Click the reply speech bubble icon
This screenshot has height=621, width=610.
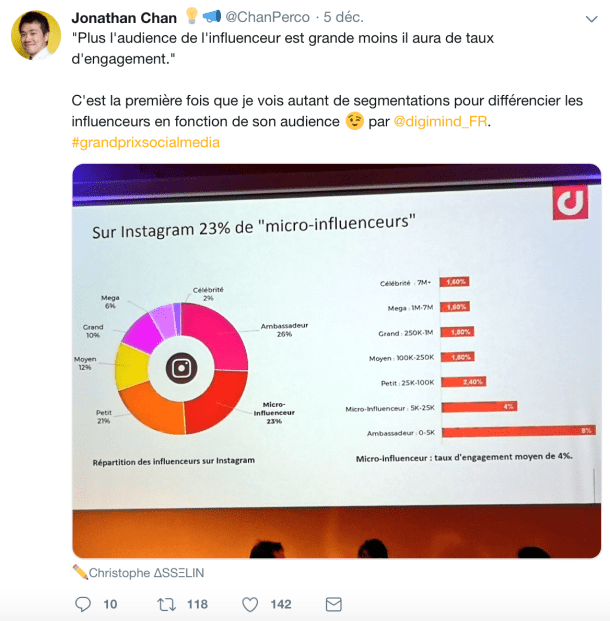[x=83, y=604]
